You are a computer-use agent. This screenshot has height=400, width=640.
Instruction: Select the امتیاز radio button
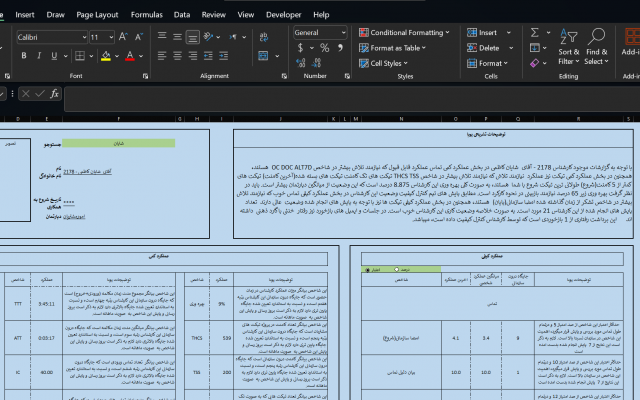[368, 270]
